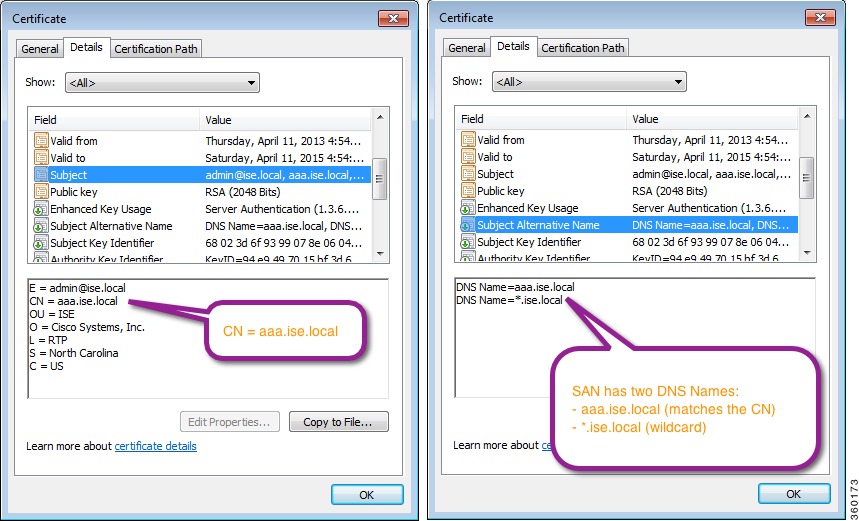Click the scrollbar thumb in right field list
Viewport: 859px width, 521px height.
(807, 178)
